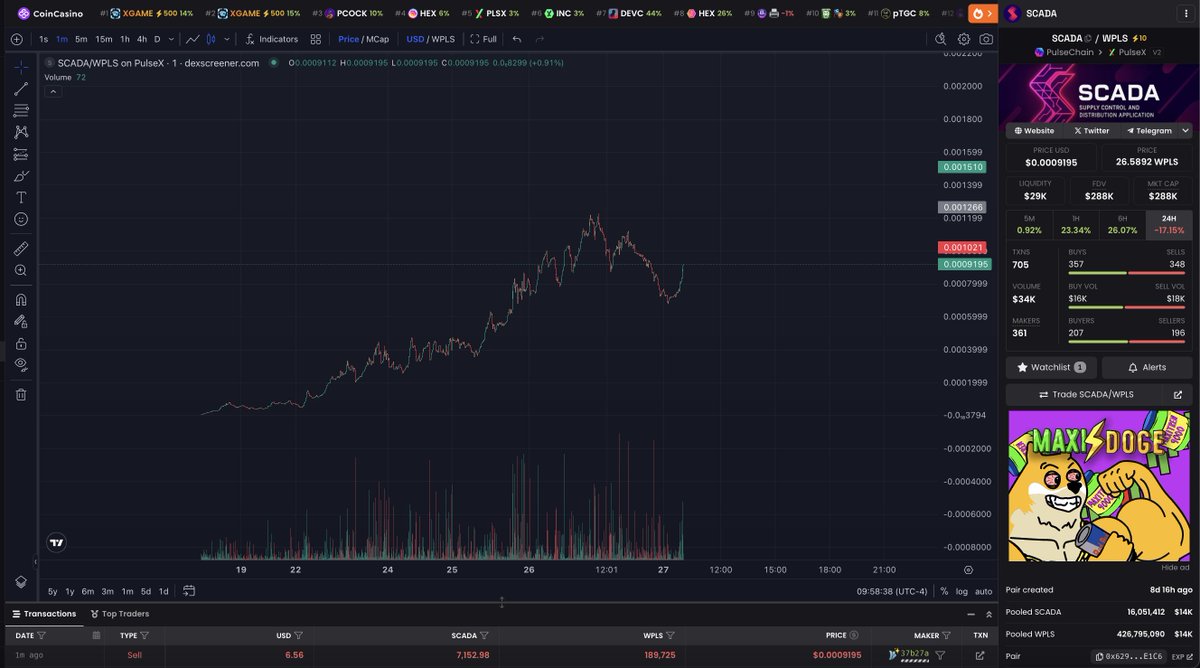This screenshot has height=668, width=1200.
Task: Open the USD column filter
Action: 299,635
